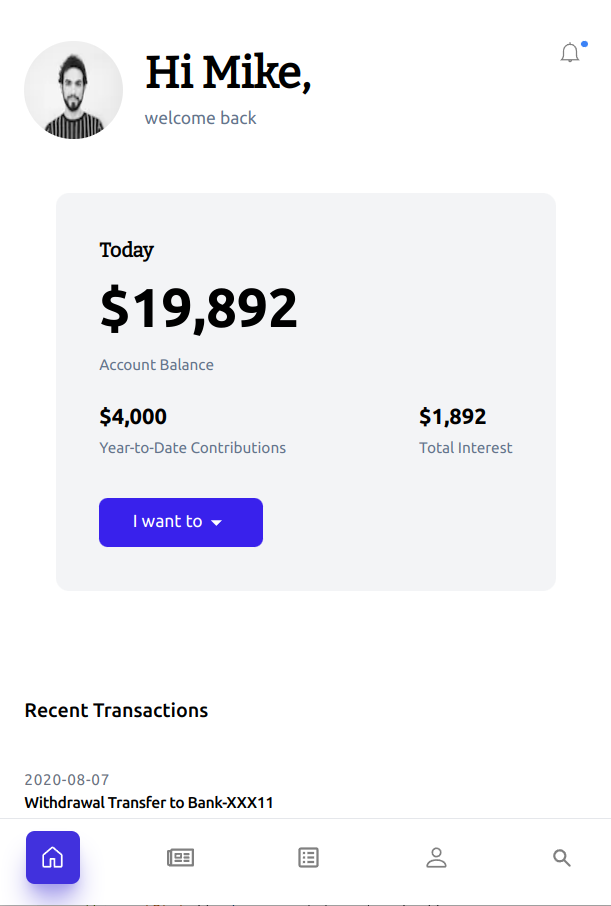
Task: Check notifications via the bell icon
Action: point(569,53)
